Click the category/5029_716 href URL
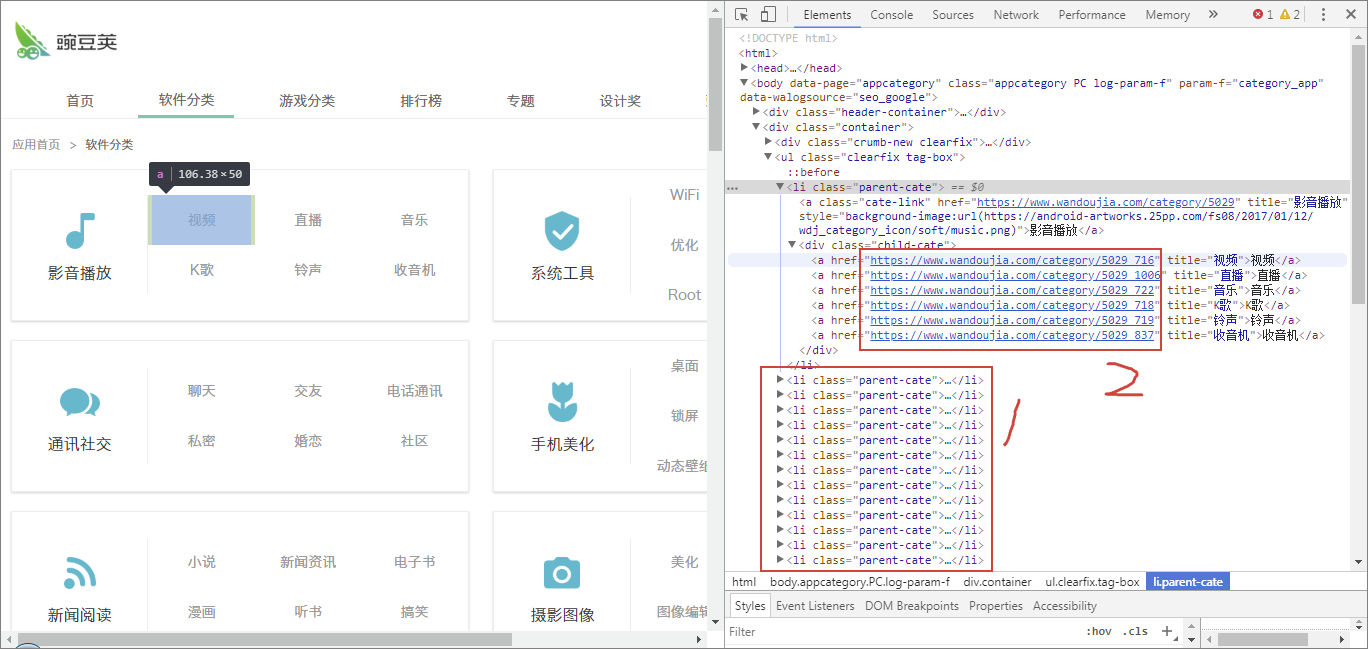Screen dimensions: 1368x649 click(x=1011, y=260)
